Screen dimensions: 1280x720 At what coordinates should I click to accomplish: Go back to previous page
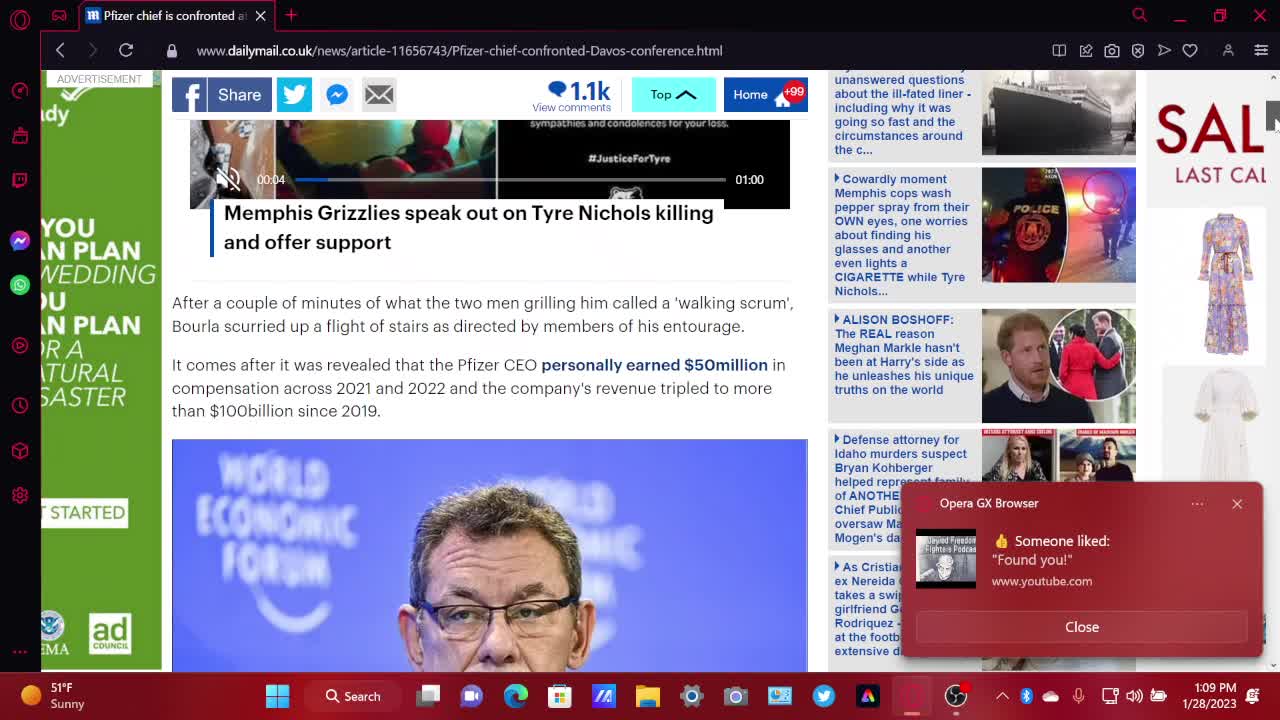(60, 50)
